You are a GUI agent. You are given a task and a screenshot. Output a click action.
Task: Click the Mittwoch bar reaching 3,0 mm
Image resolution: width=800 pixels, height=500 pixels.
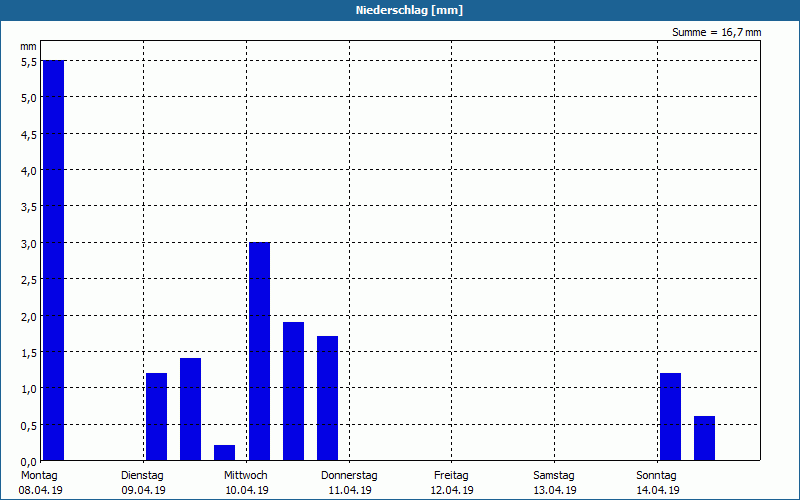coord(259,351)
